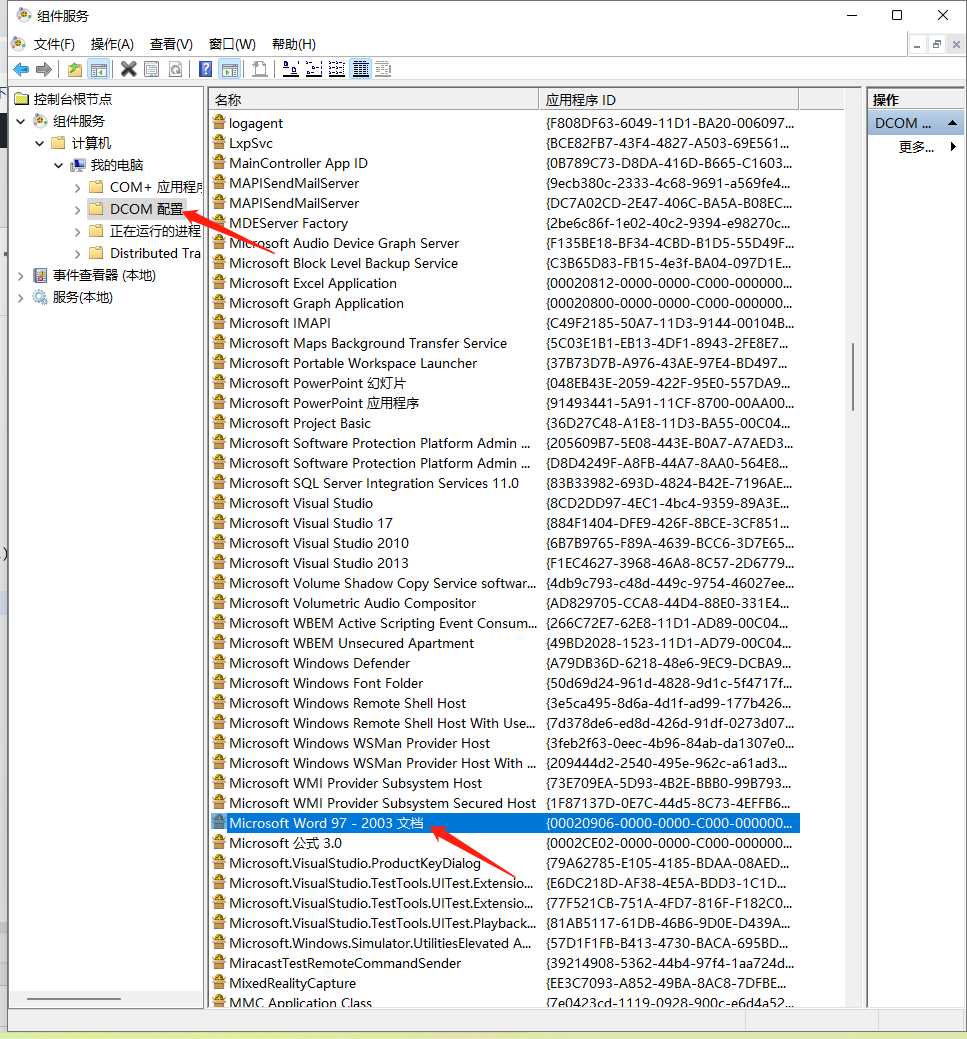Click the package icon beside Microsoft Excel Application
This screenshot has height=1039, width=967.
pos(219,283)
